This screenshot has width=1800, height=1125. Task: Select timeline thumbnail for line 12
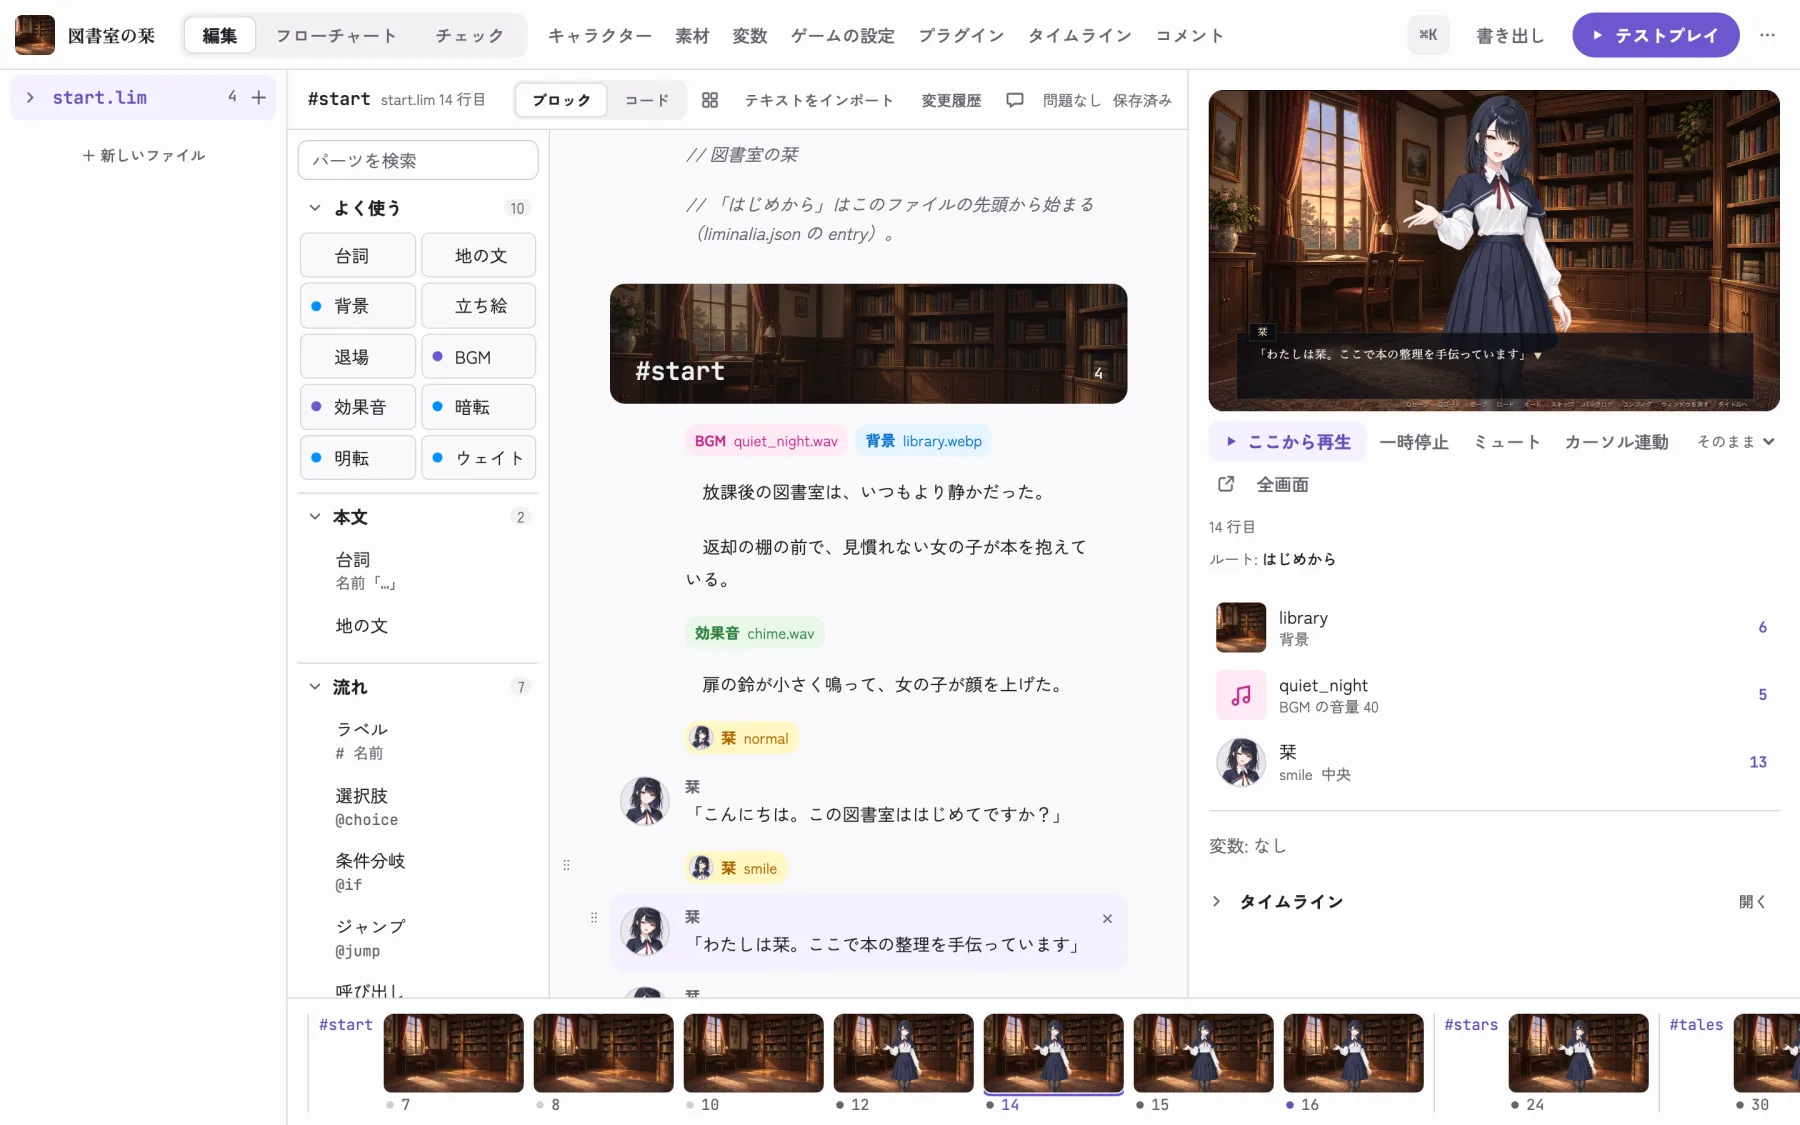coord(903,1053)
